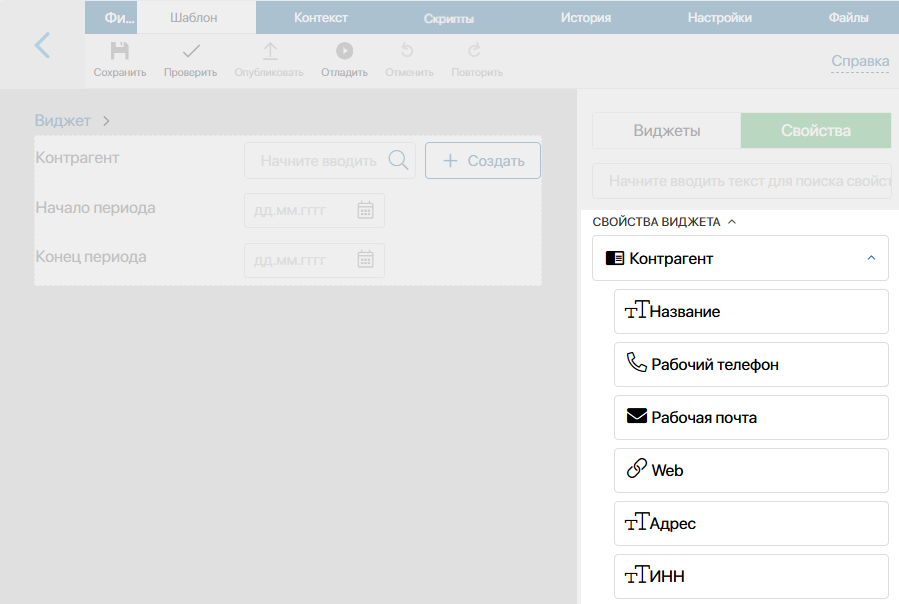This screenshot has height=604, width=899.
Task: Click the Создать button
Action: click(483, 161)
